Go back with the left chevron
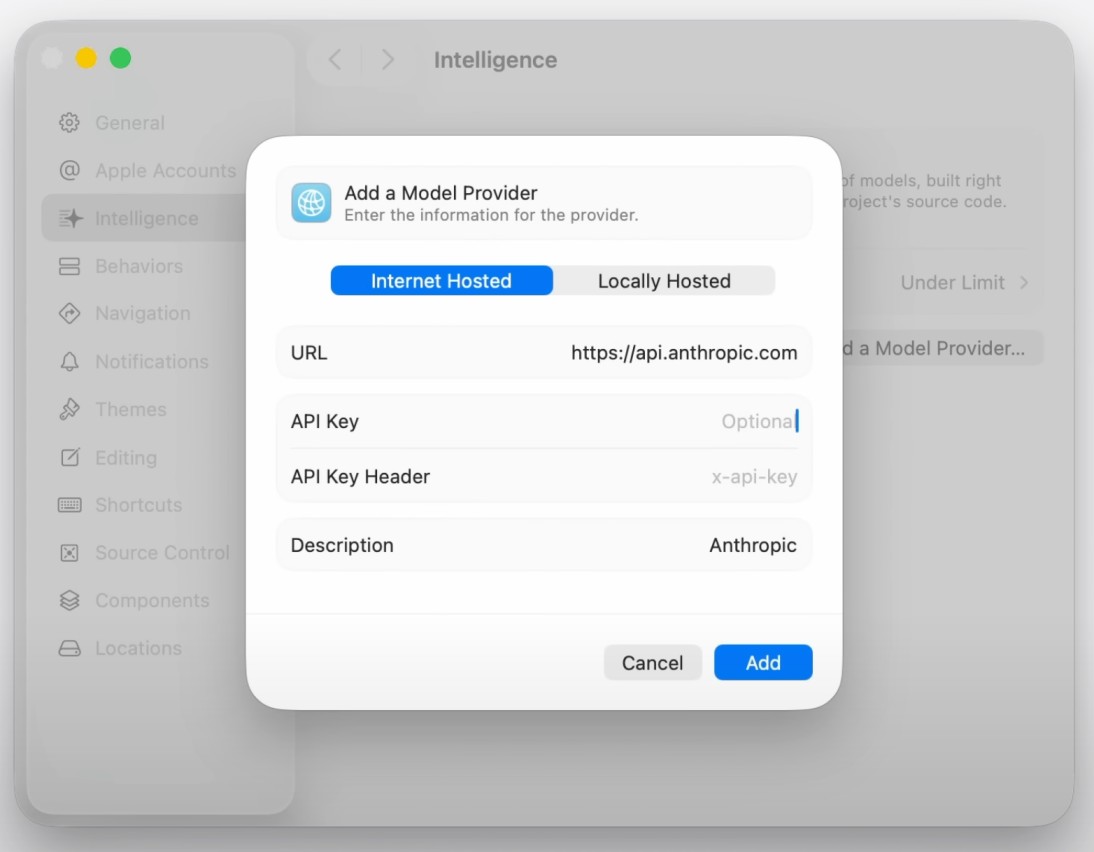 point(336,59)
